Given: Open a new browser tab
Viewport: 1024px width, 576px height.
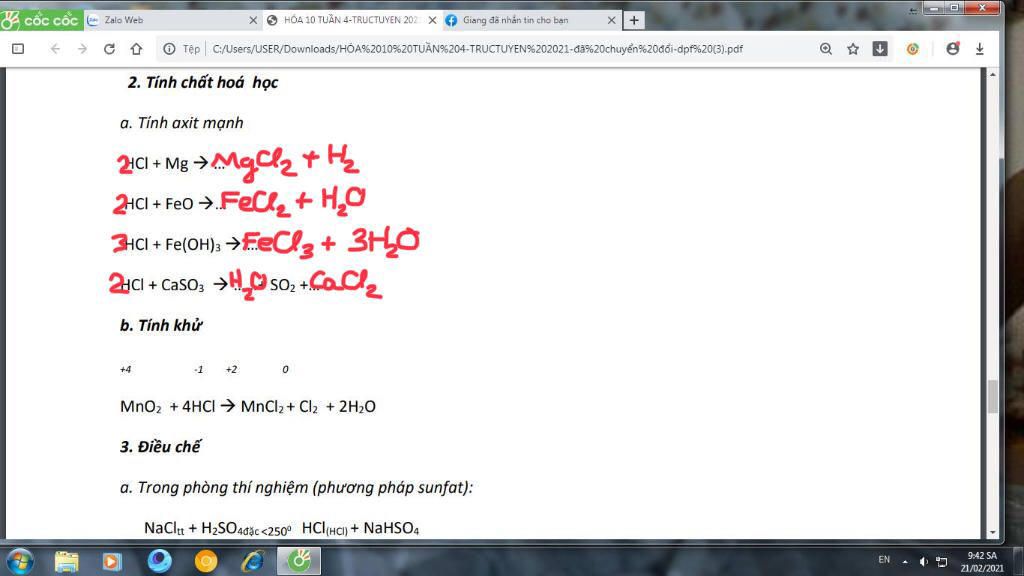Looking at the screenshot, I should coord(633,20).
